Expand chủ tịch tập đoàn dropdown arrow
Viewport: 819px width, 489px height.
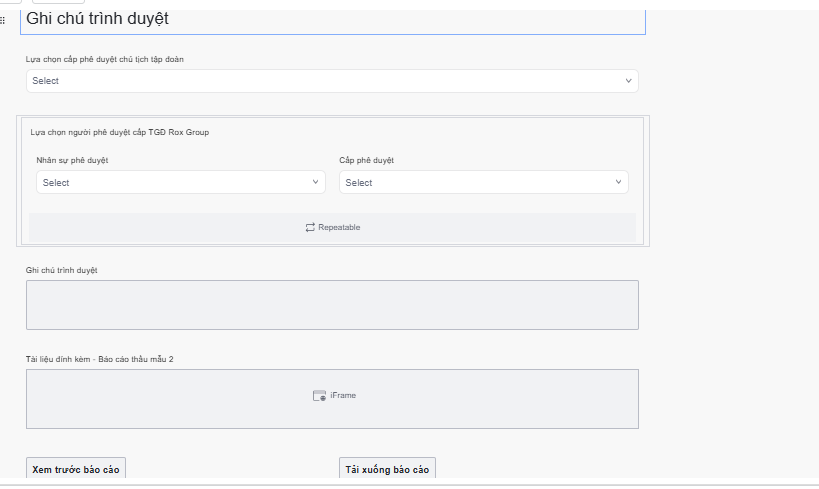pyautogui.click(x=628, y=81)
